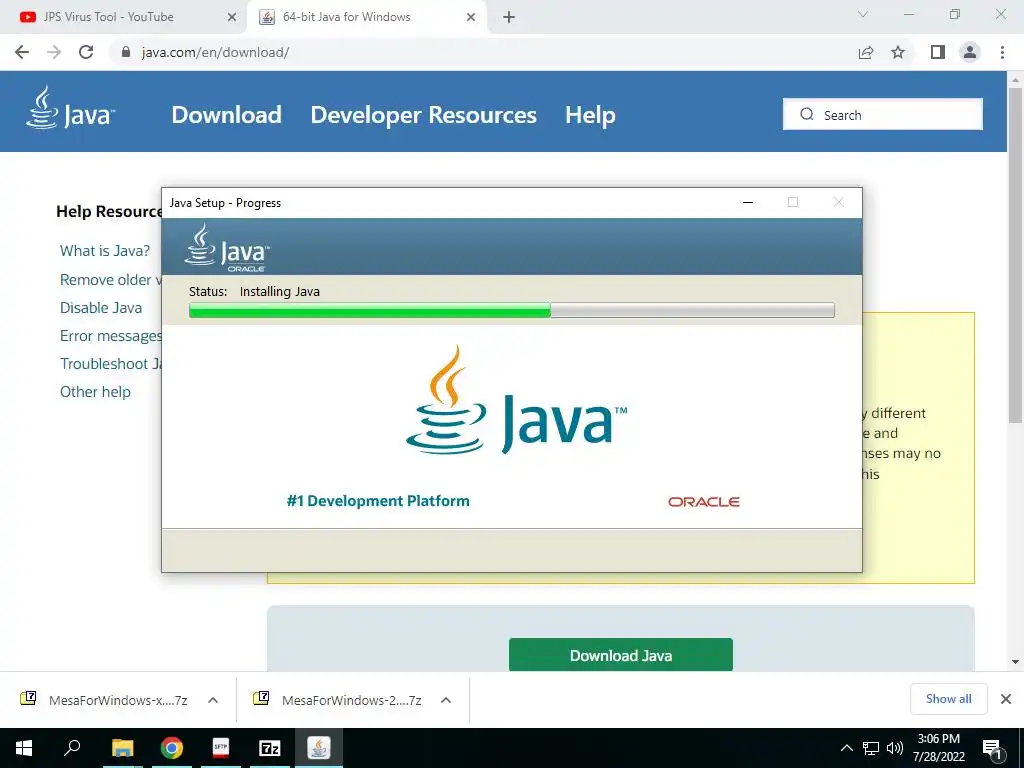Click the Java Oracle logo in setup header
1024x768 pixels.
227,248
